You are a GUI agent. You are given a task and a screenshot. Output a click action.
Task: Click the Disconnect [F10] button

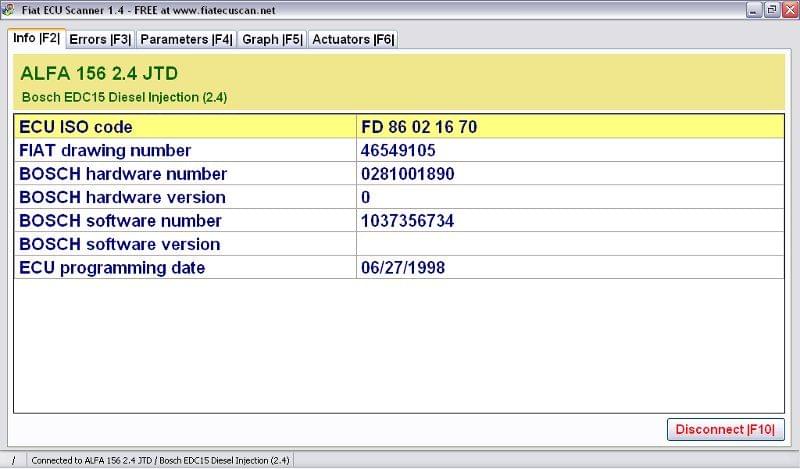725,430
